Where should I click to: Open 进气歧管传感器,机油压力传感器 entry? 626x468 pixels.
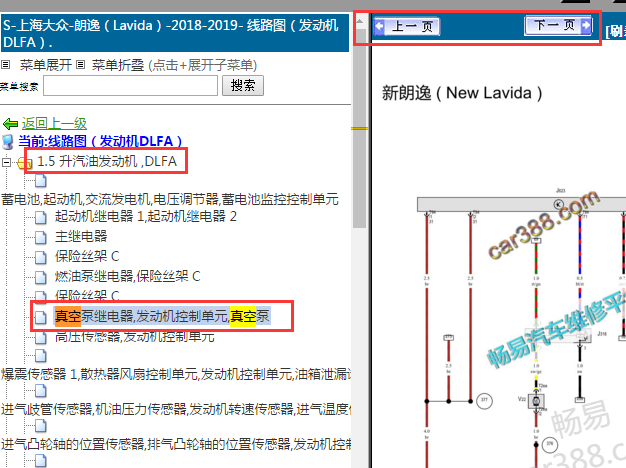point(176,409)
